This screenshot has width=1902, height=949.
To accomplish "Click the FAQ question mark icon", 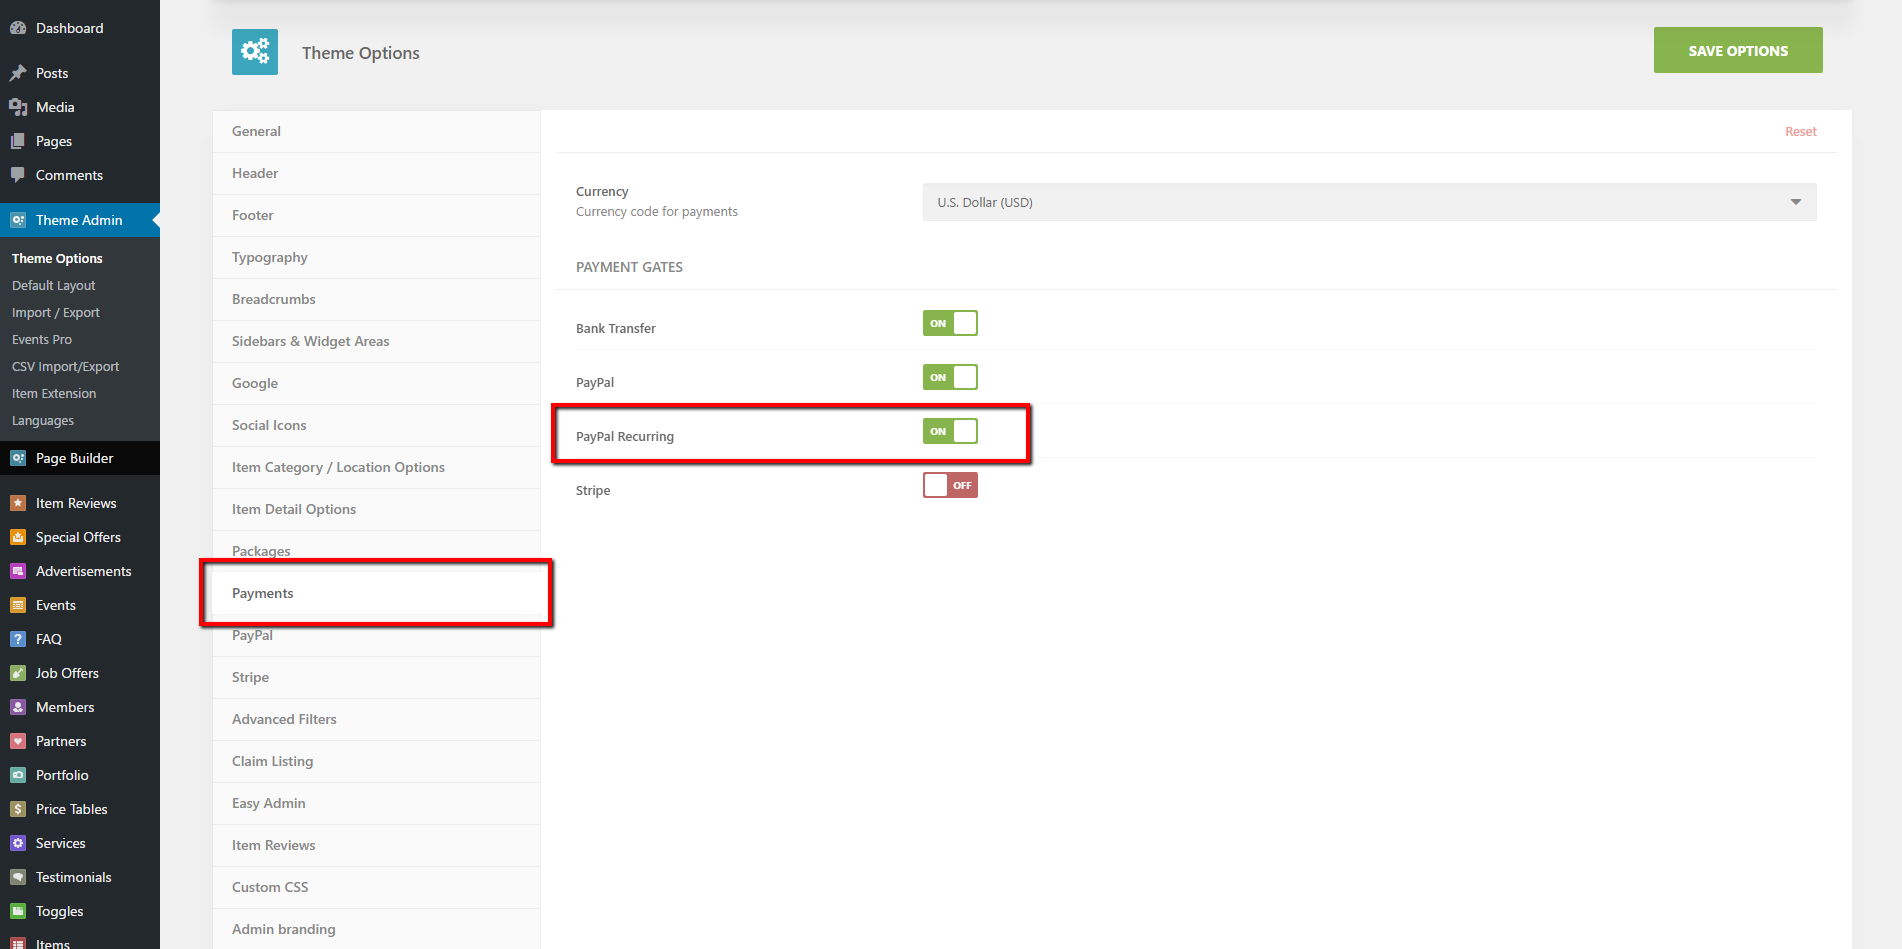I will [x=18, y=639].
